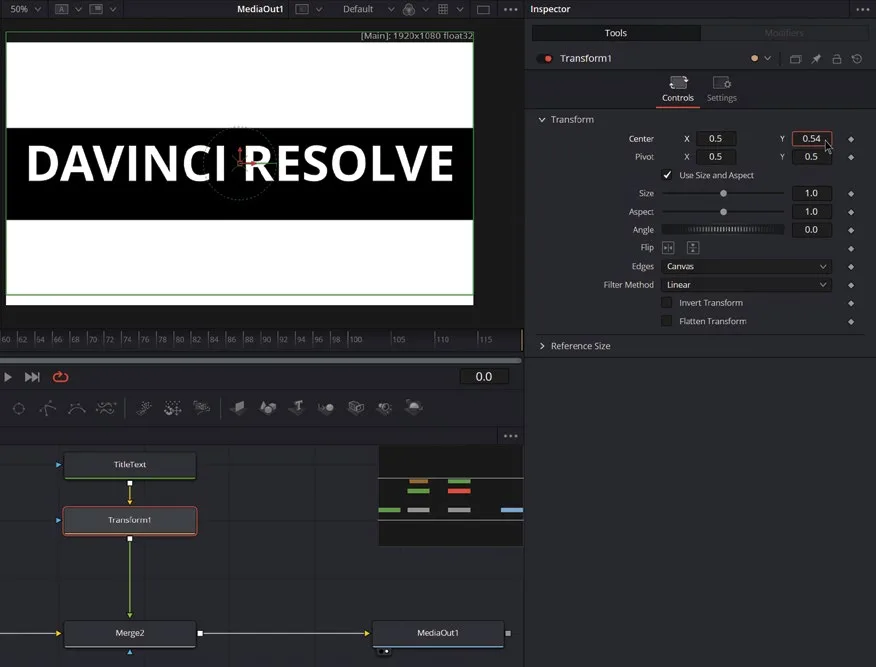Viewport: 876px width, 667px height.
Task: Select the Transform1 node
Action: click(x=130, y=520)
